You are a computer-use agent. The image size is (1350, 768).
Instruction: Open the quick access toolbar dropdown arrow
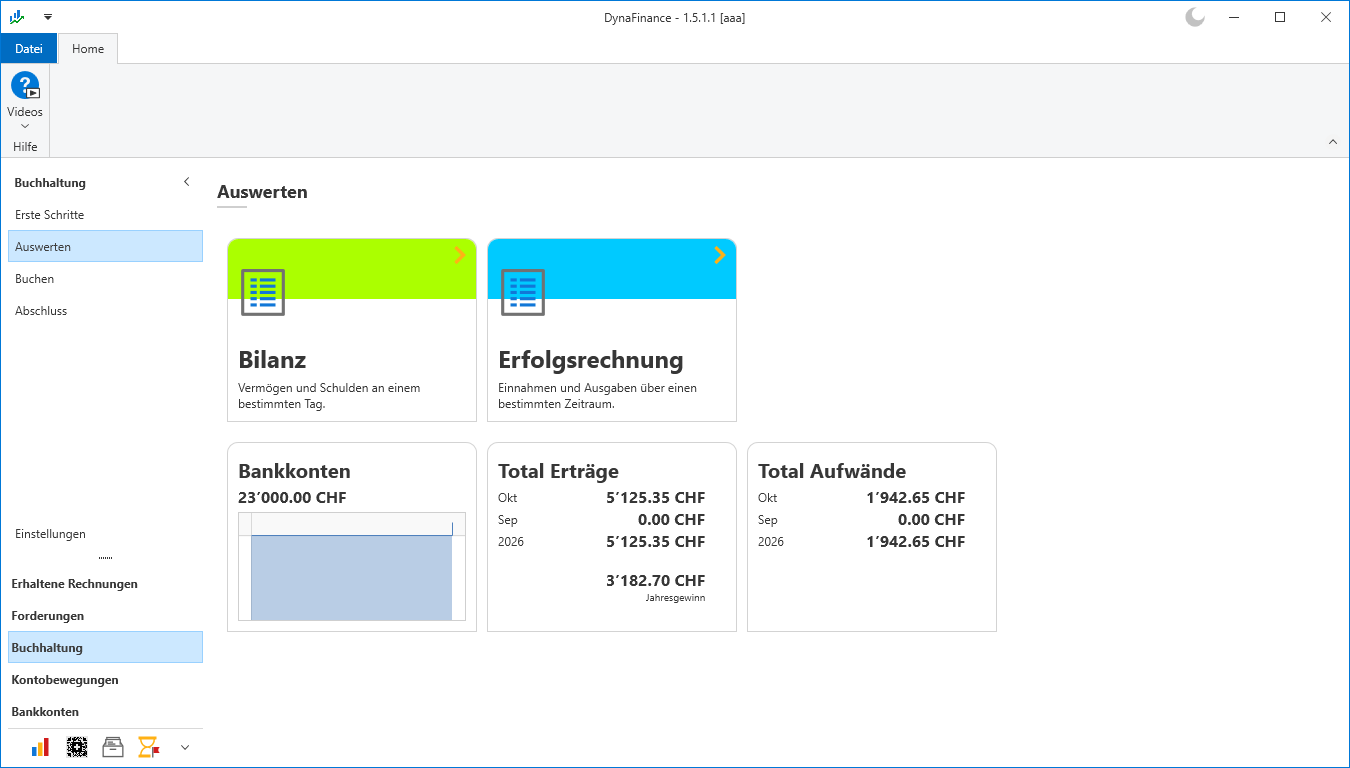coord(48,17)
